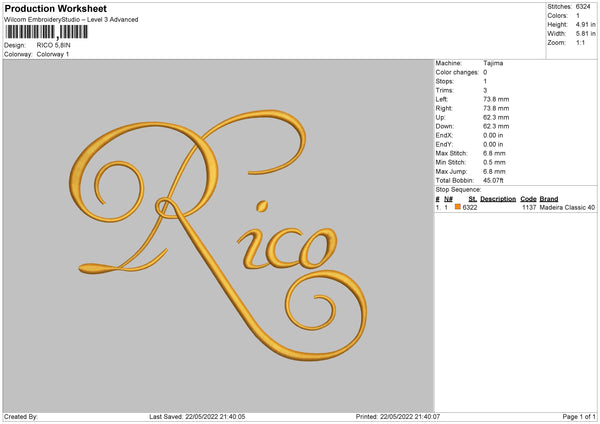This screenshot has height=424, width=600.
Task: Click the Brand column header
Action: [550, 199]
